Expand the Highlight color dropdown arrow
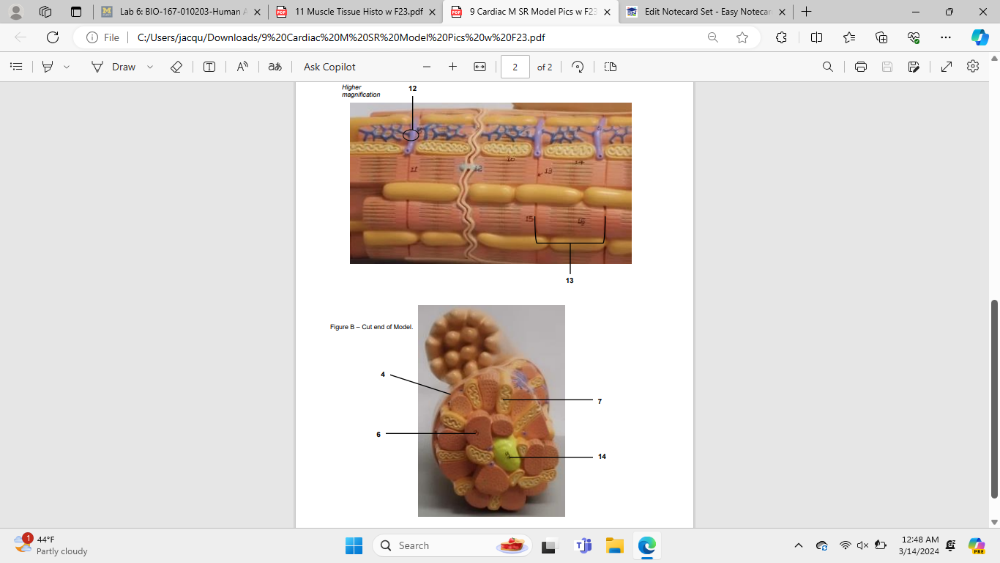 [67, 67]
